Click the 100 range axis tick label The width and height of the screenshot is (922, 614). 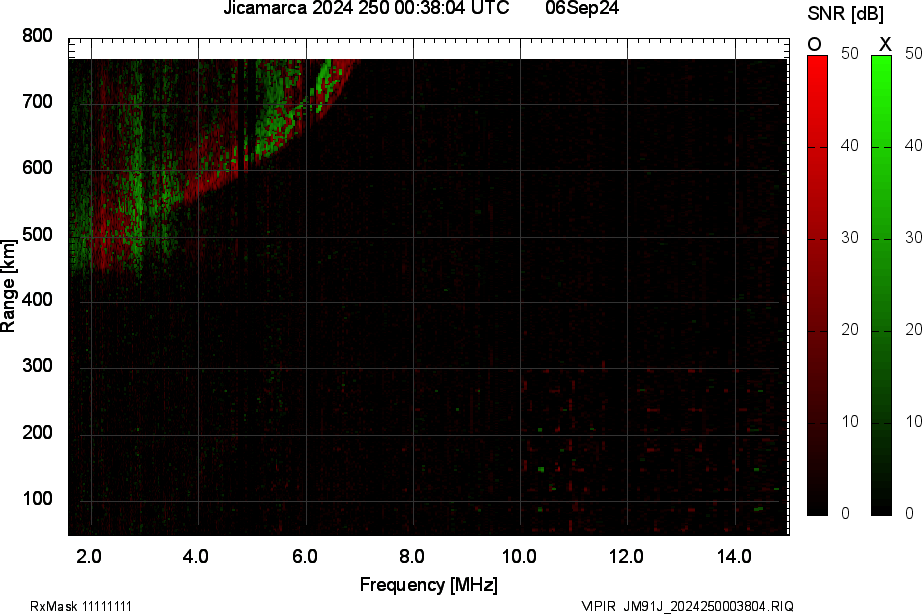coord(37,499)
